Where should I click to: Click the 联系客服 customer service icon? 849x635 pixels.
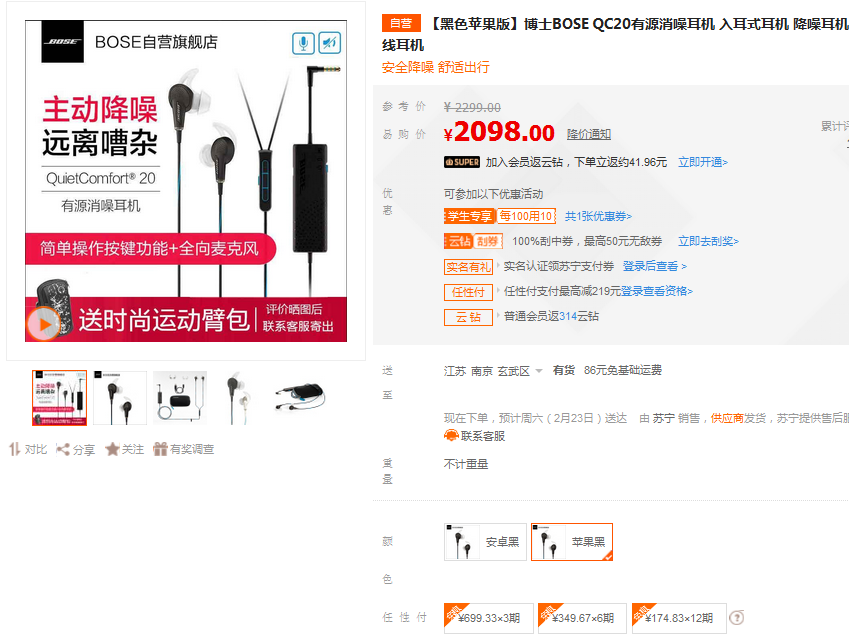coord(451,435)
